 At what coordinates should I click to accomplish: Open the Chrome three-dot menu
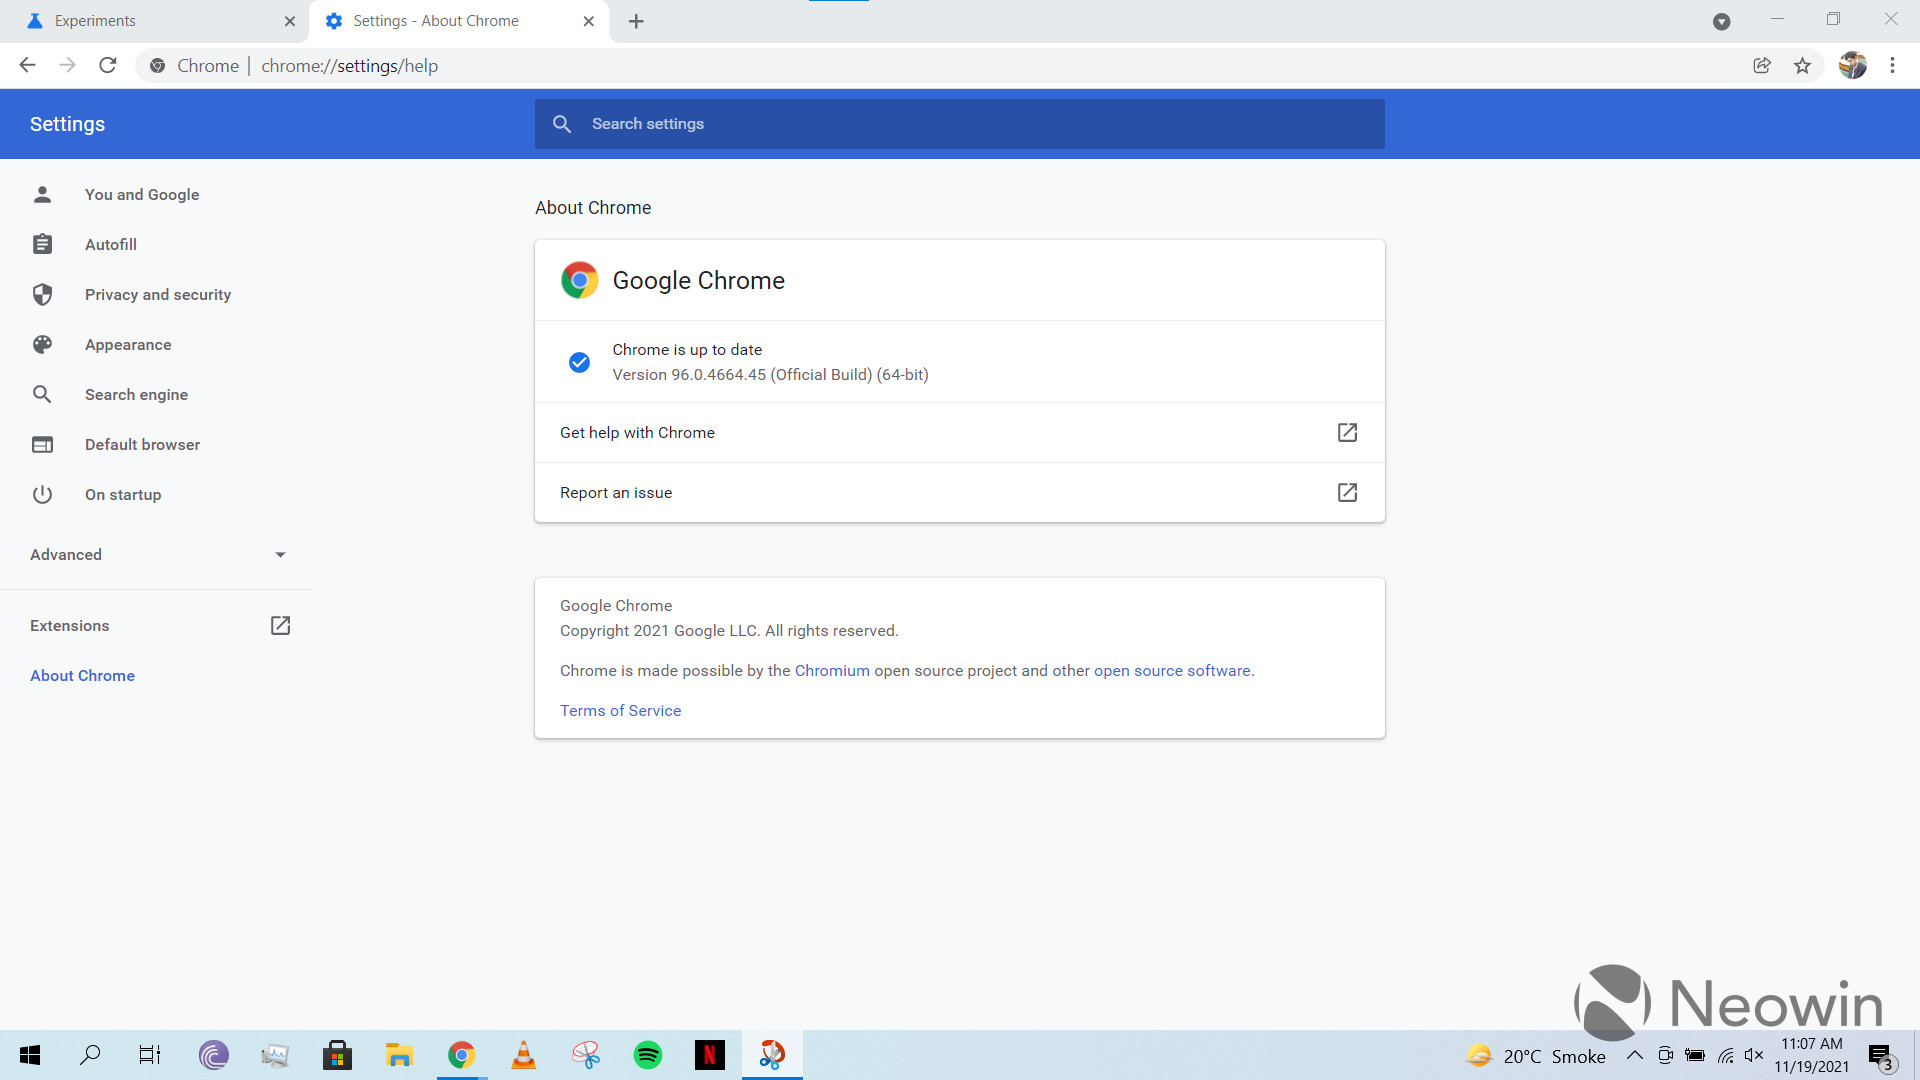pyautogui.click(x=1892, y=65)
